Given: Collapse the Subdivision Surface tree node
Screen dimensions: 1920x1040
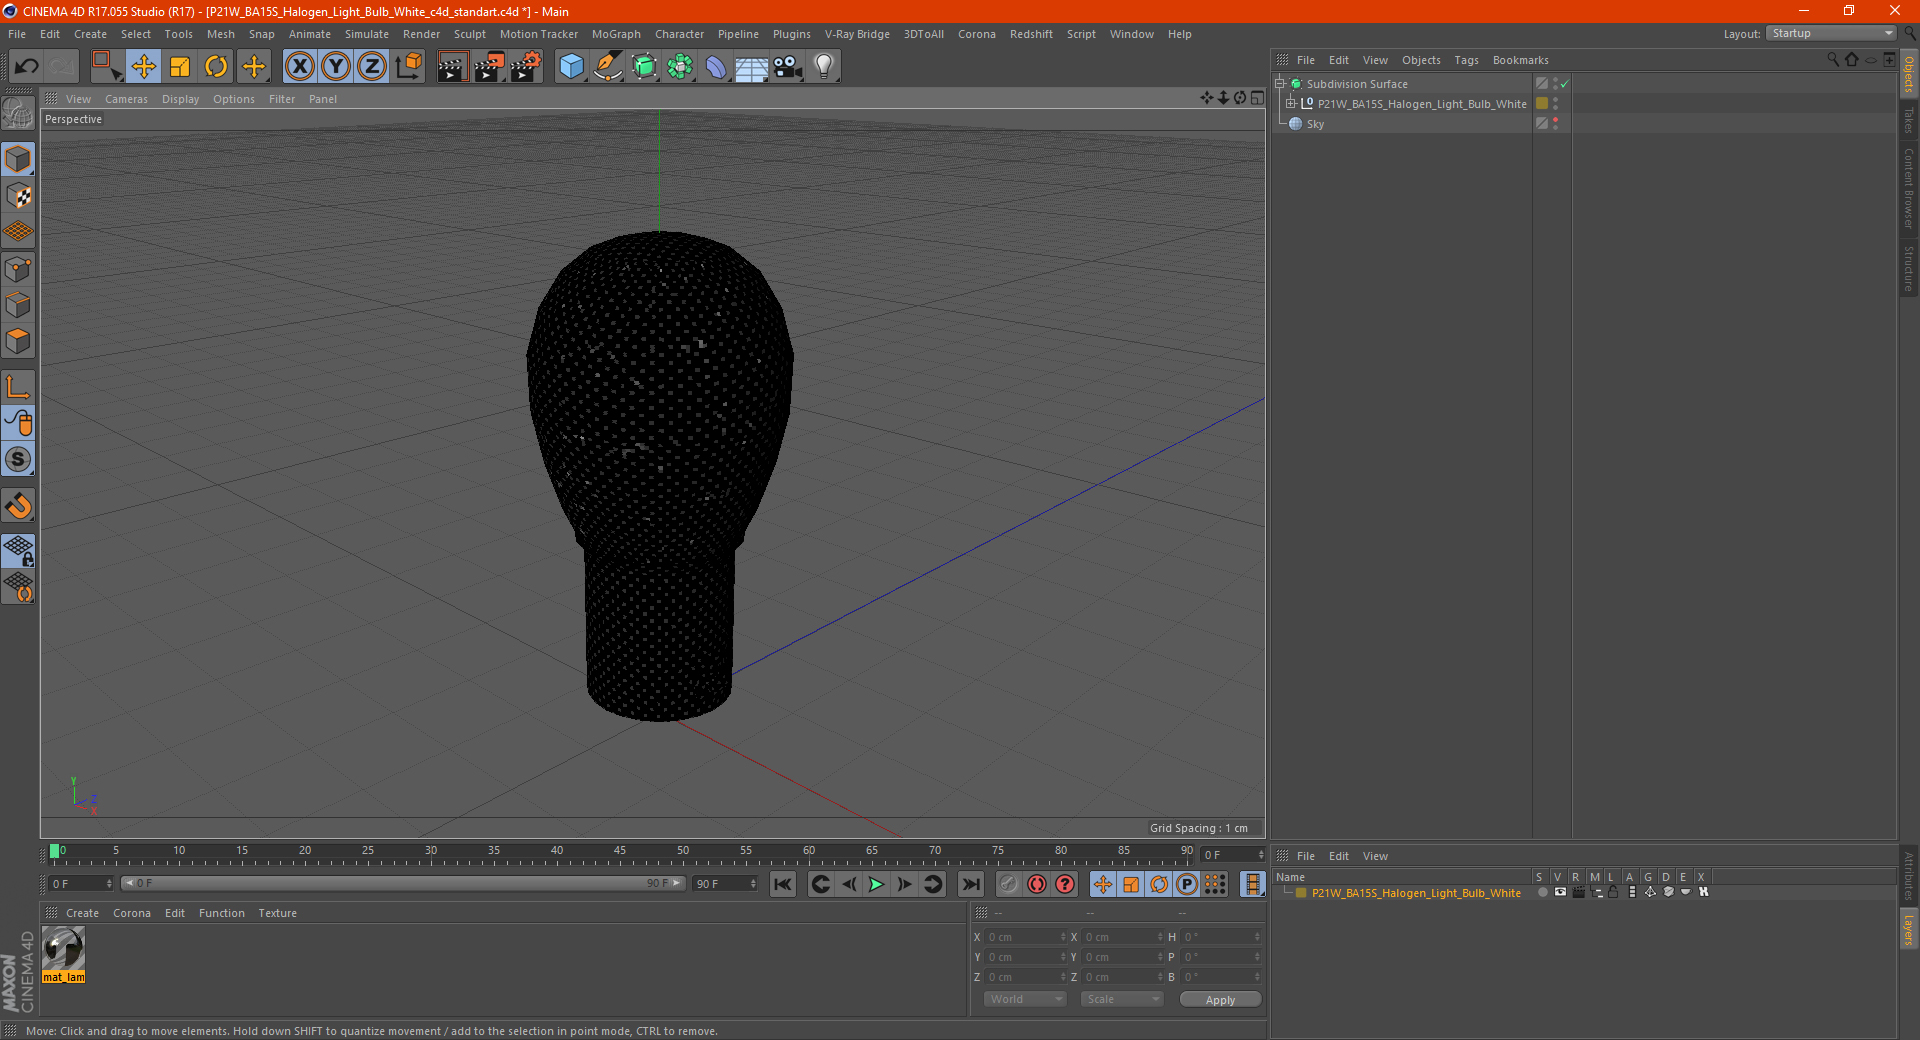Looking at the screenshot, I should point(1279,84).
